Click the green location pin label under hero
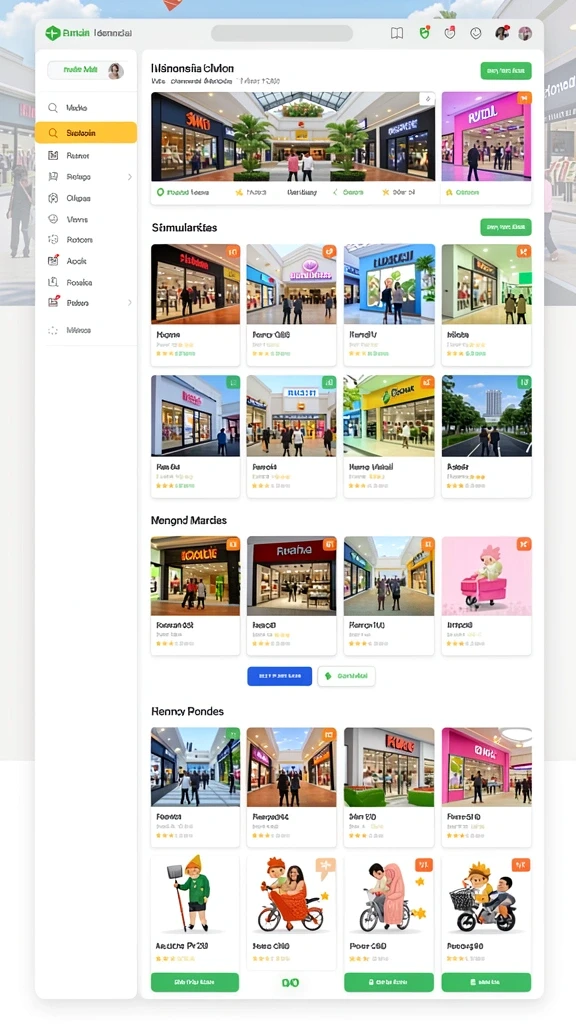The image size is (576, 1024). [183, 193]
